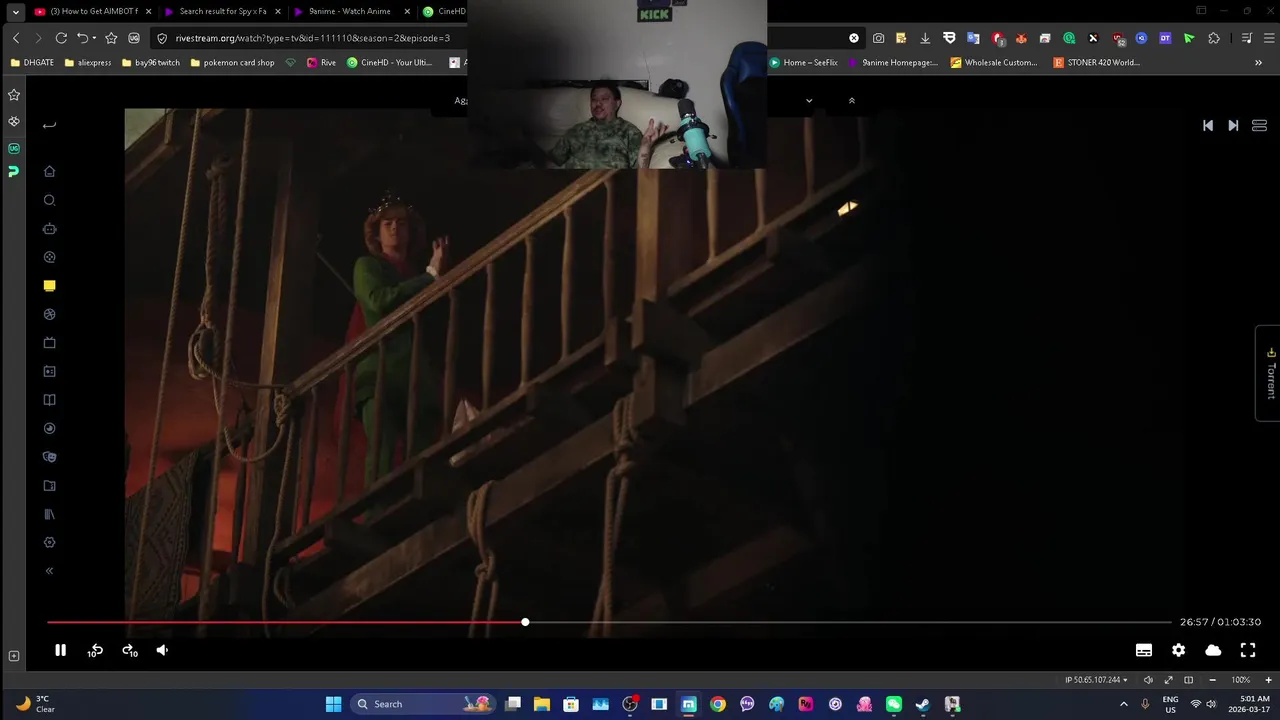This screenshot has width=1280, height=720.
Task: Open STONER 420 World... bookmark
Action: coord(1097,62)
